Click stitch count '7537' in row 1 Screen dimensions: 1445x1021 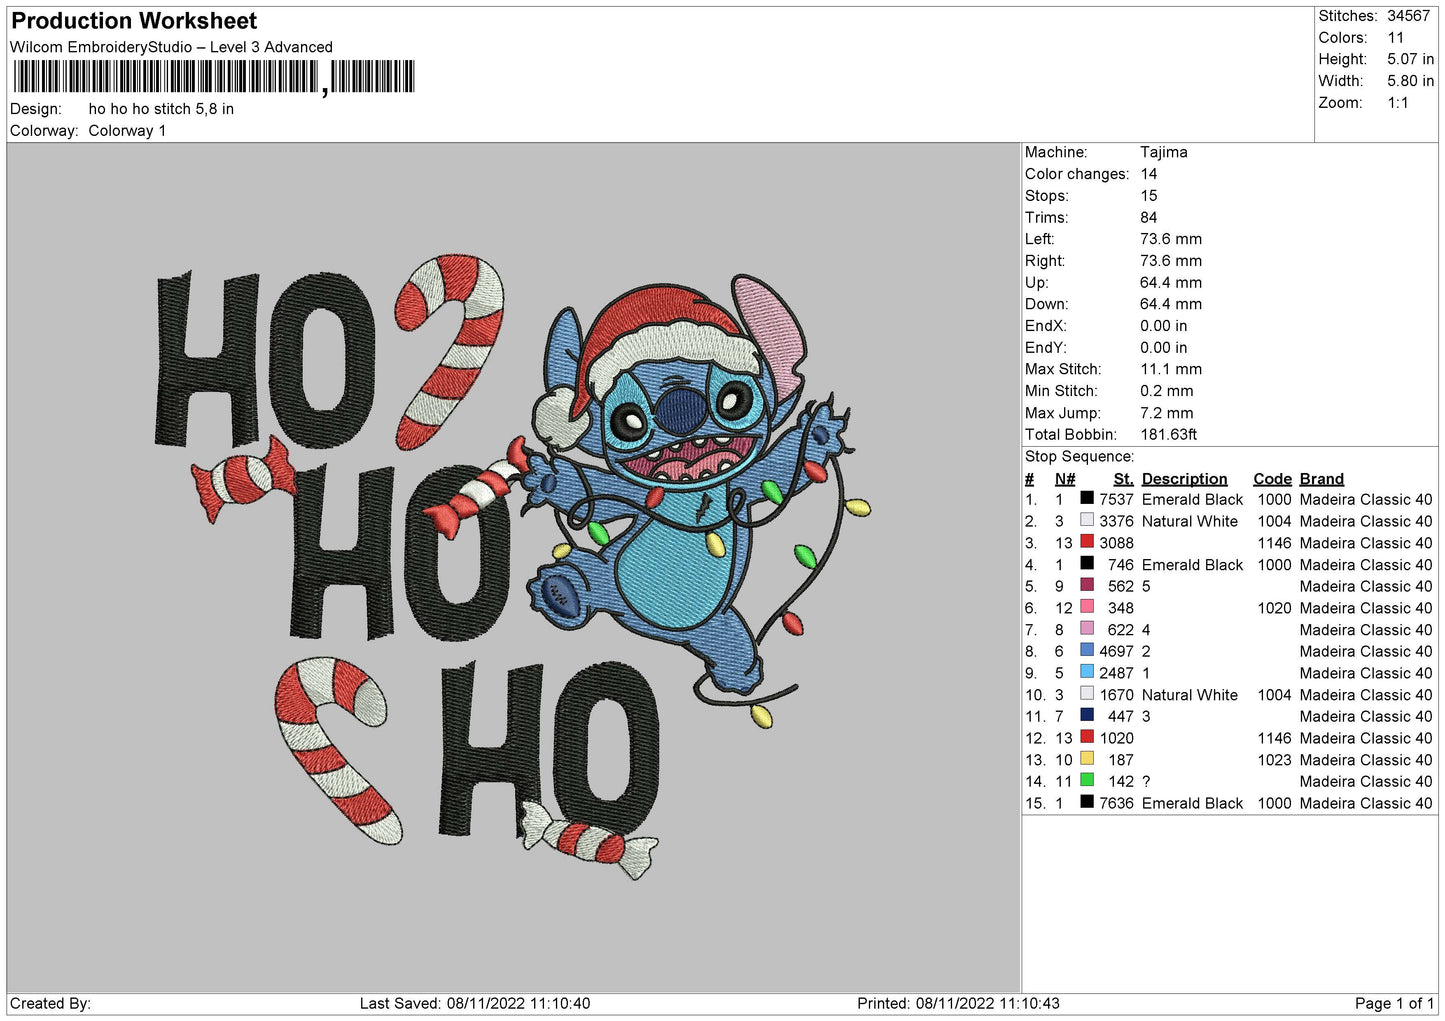tap(1117, 500)
